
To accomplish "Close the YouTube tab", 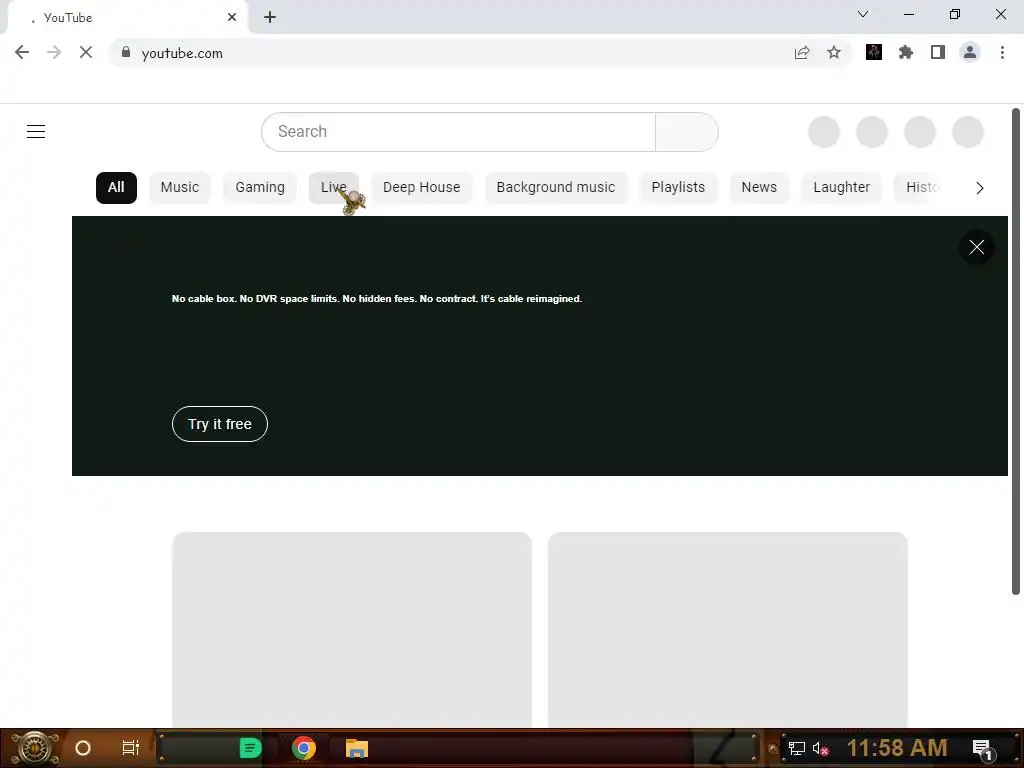I will pyautogui.click(x=232, y=17).
